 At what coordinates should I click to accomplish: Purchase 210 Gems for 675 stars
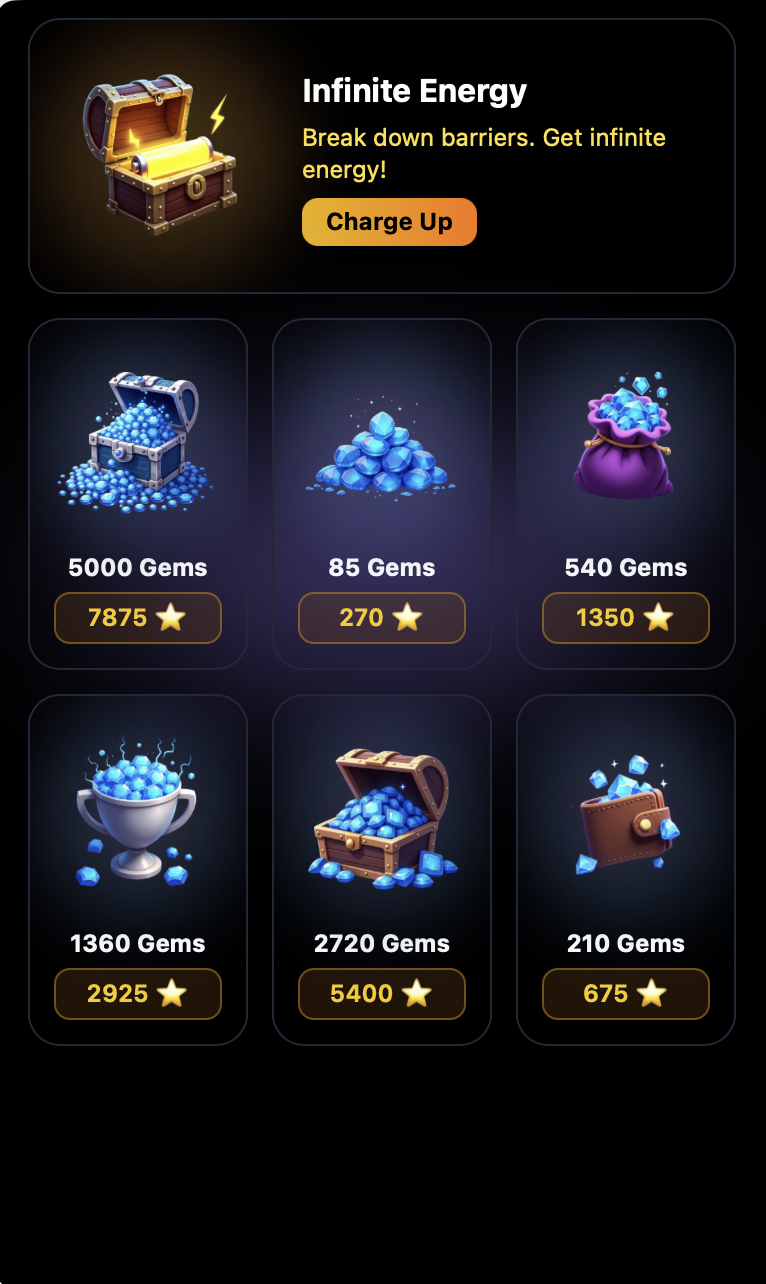626,994
